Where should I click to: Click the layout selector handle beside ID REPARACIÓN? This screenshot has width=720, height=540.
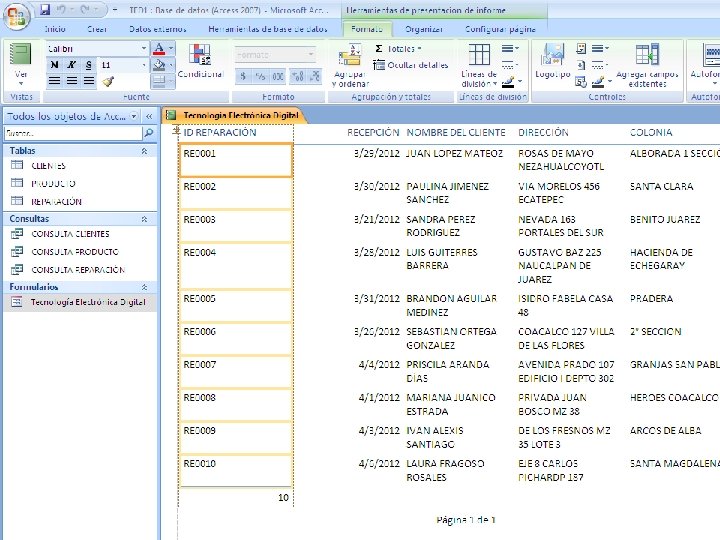[176, 132]
